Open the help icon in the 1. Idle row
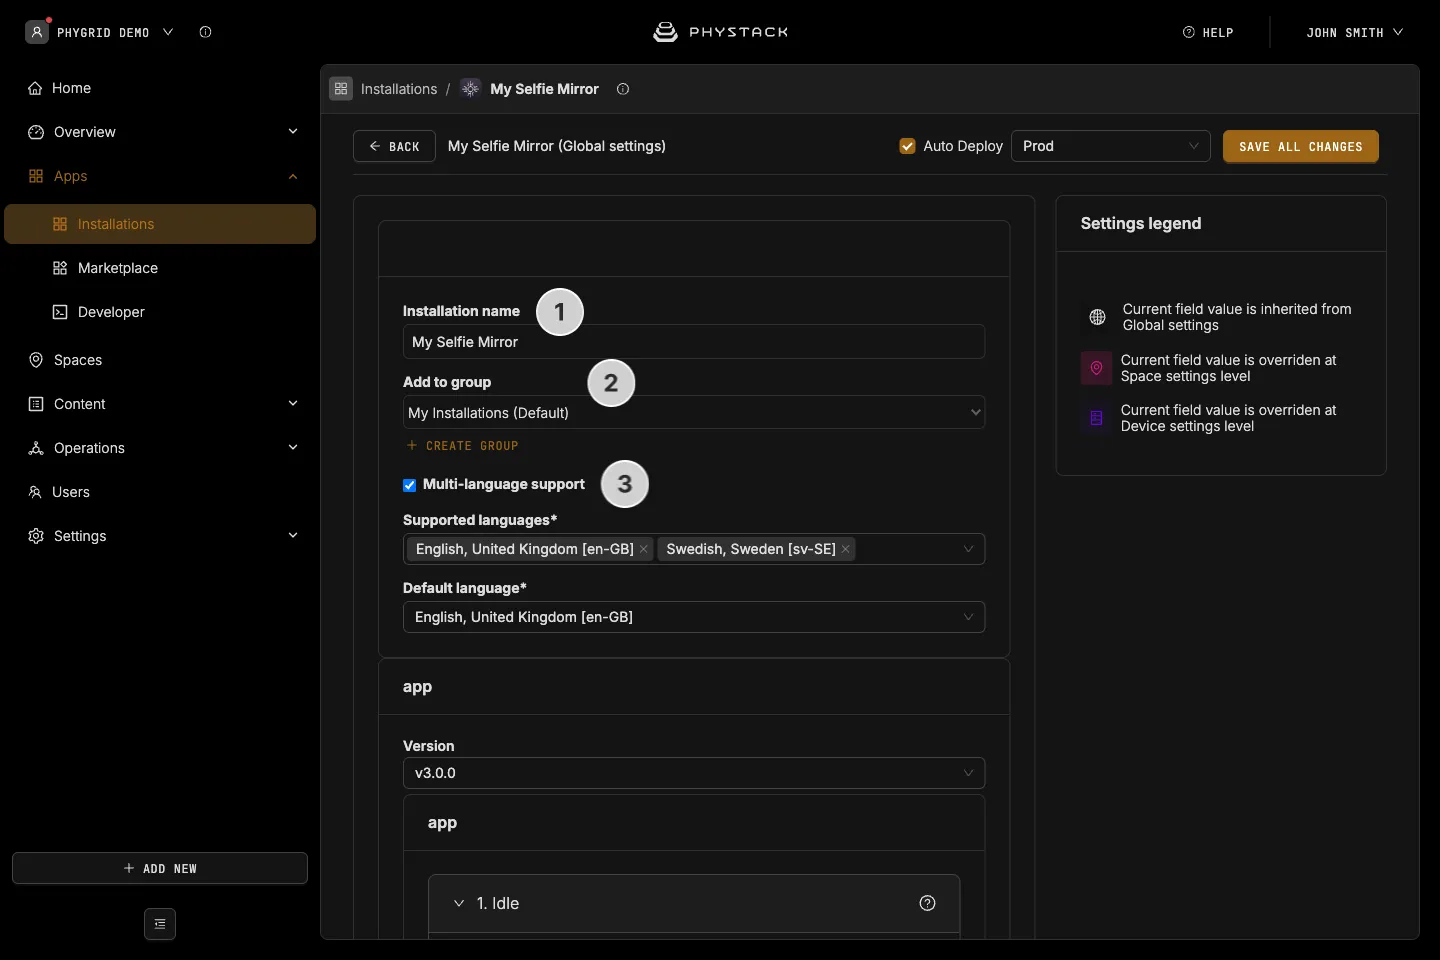The height and width of the screenshot is (960, 1440). pyautogui.click(x=927, y=903)
